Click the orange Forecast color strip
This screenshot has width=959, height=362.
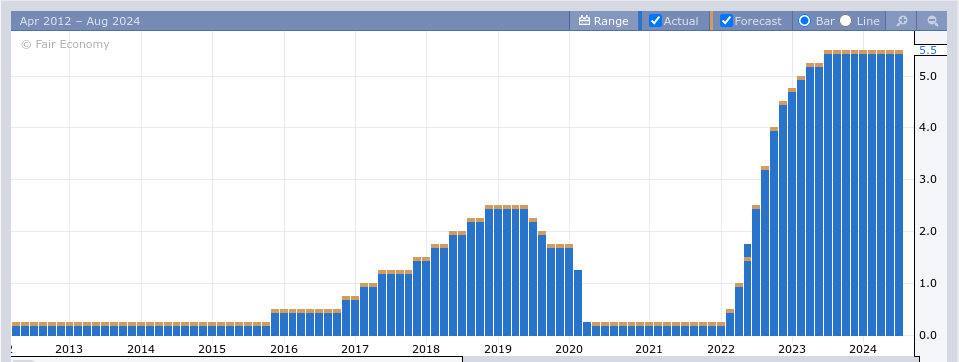tap(711, 21)
